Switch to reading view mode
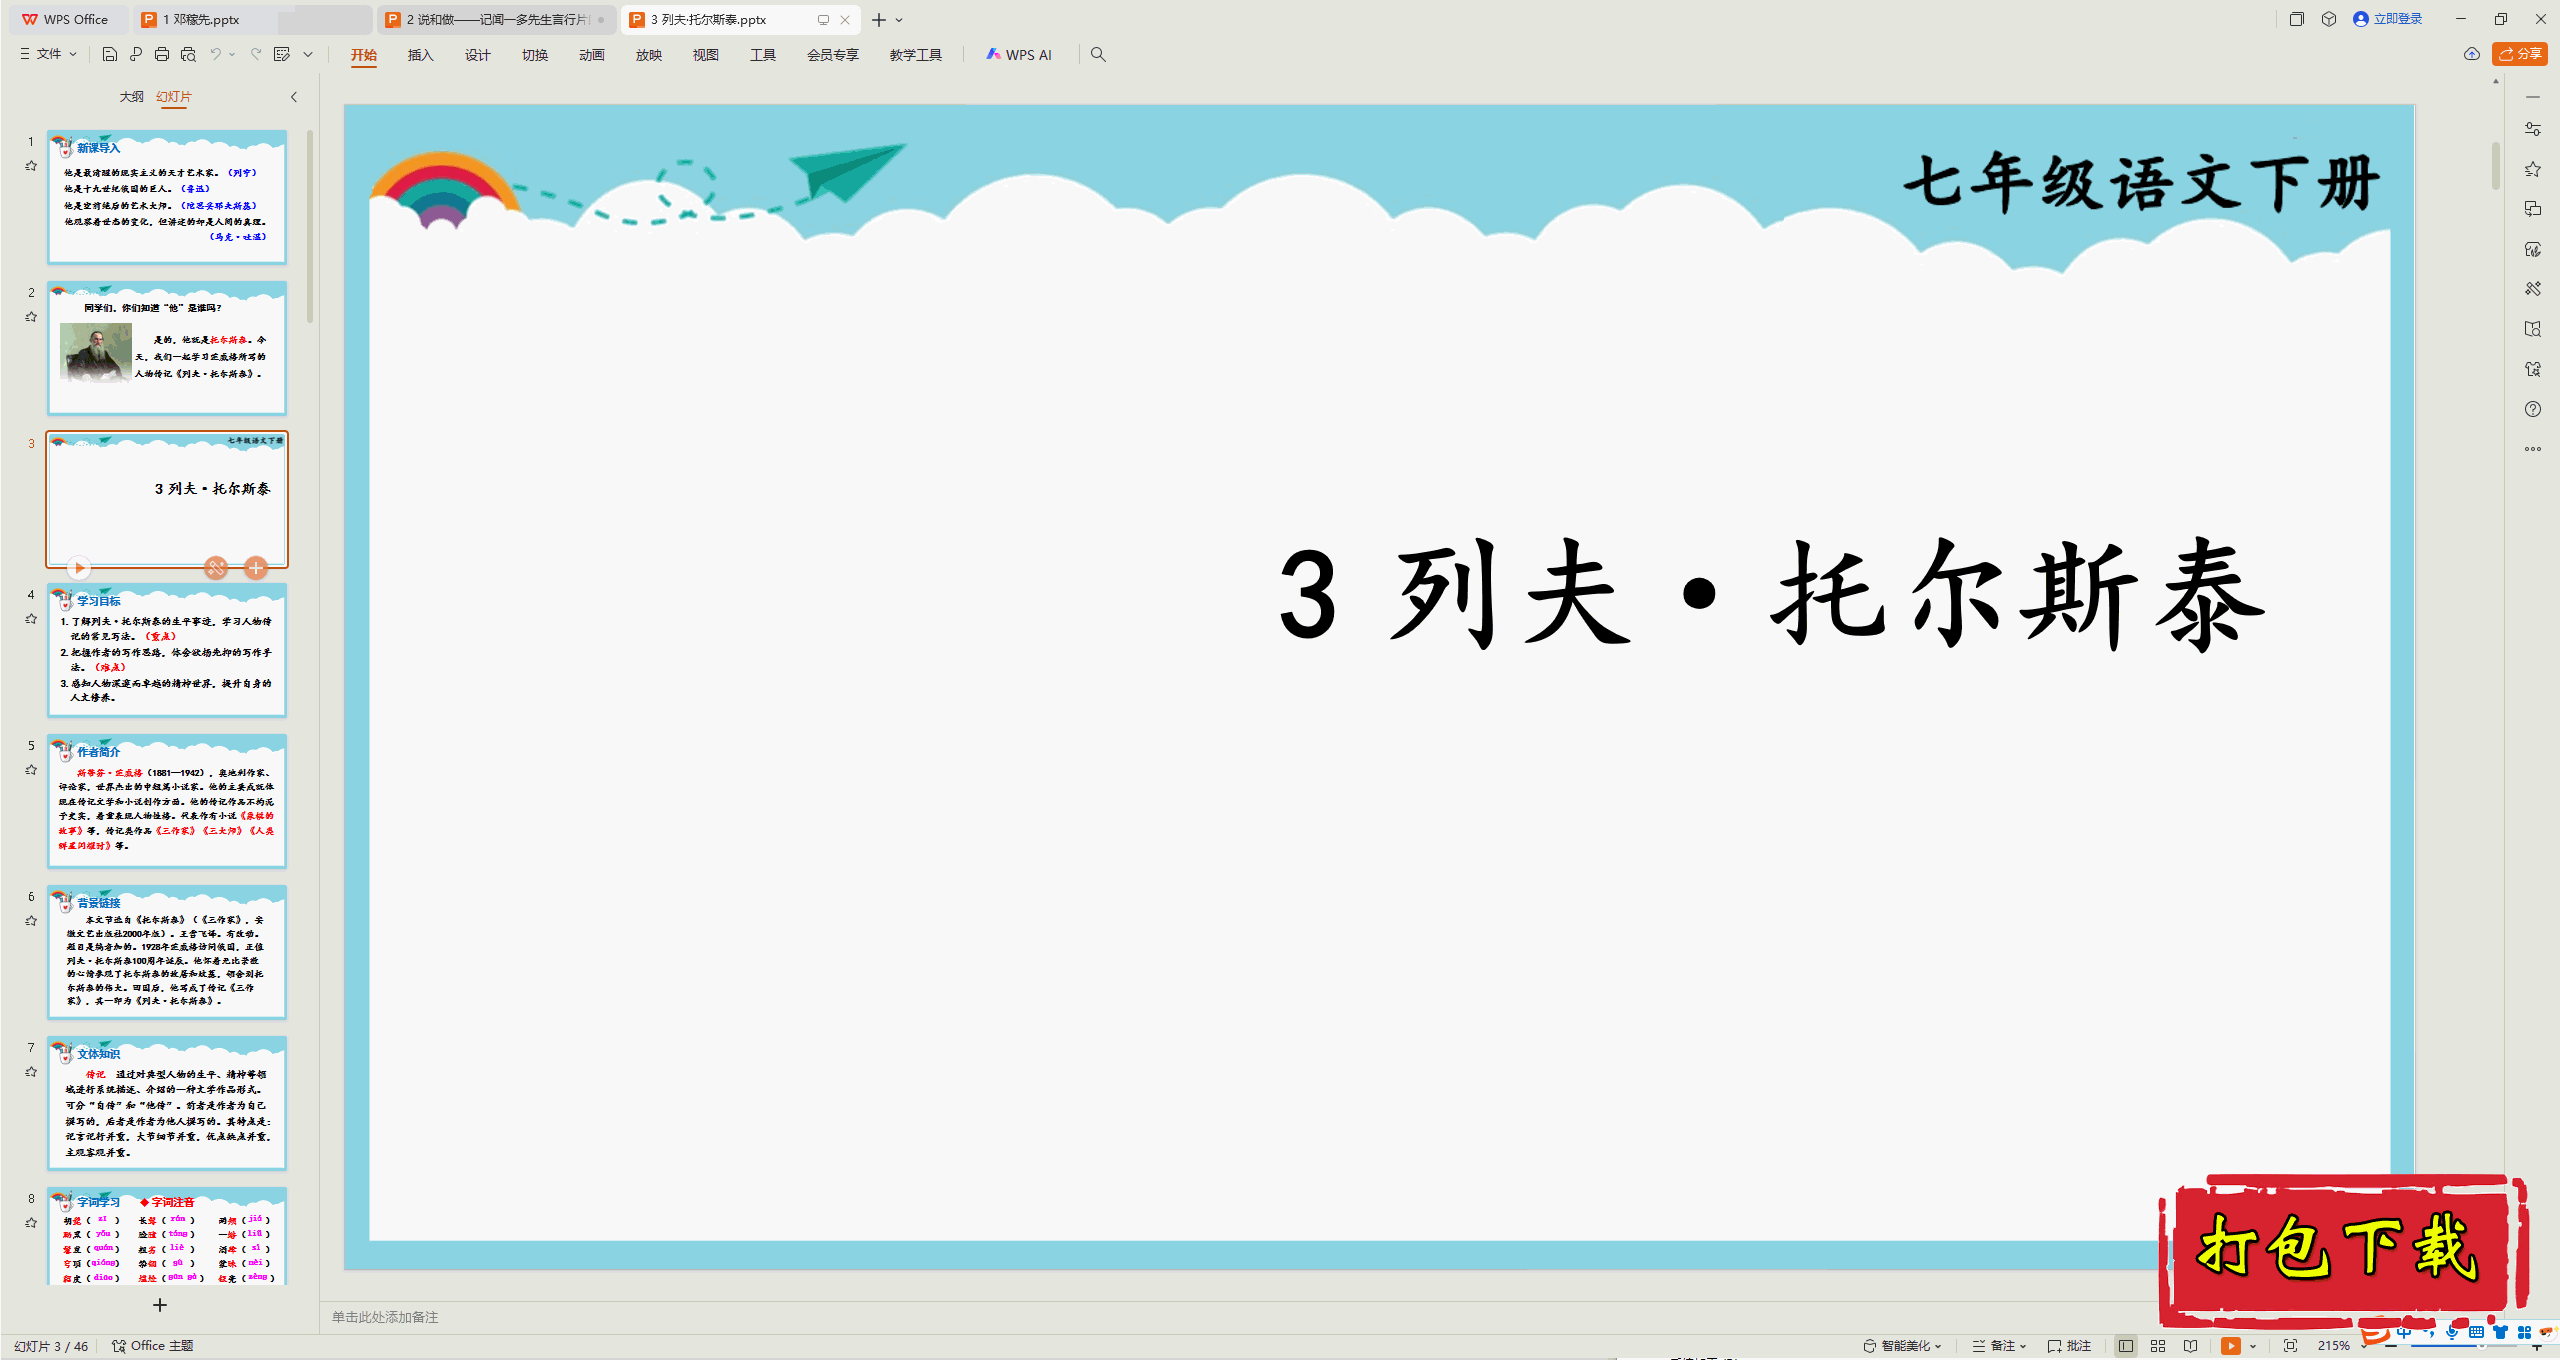 click(2190, 1346)
